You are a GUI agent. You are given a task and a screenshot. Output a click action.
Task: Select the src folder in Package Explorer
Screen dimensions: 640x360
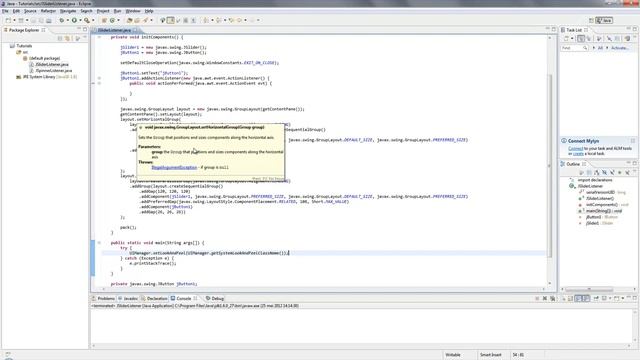(x=25, y=52)
